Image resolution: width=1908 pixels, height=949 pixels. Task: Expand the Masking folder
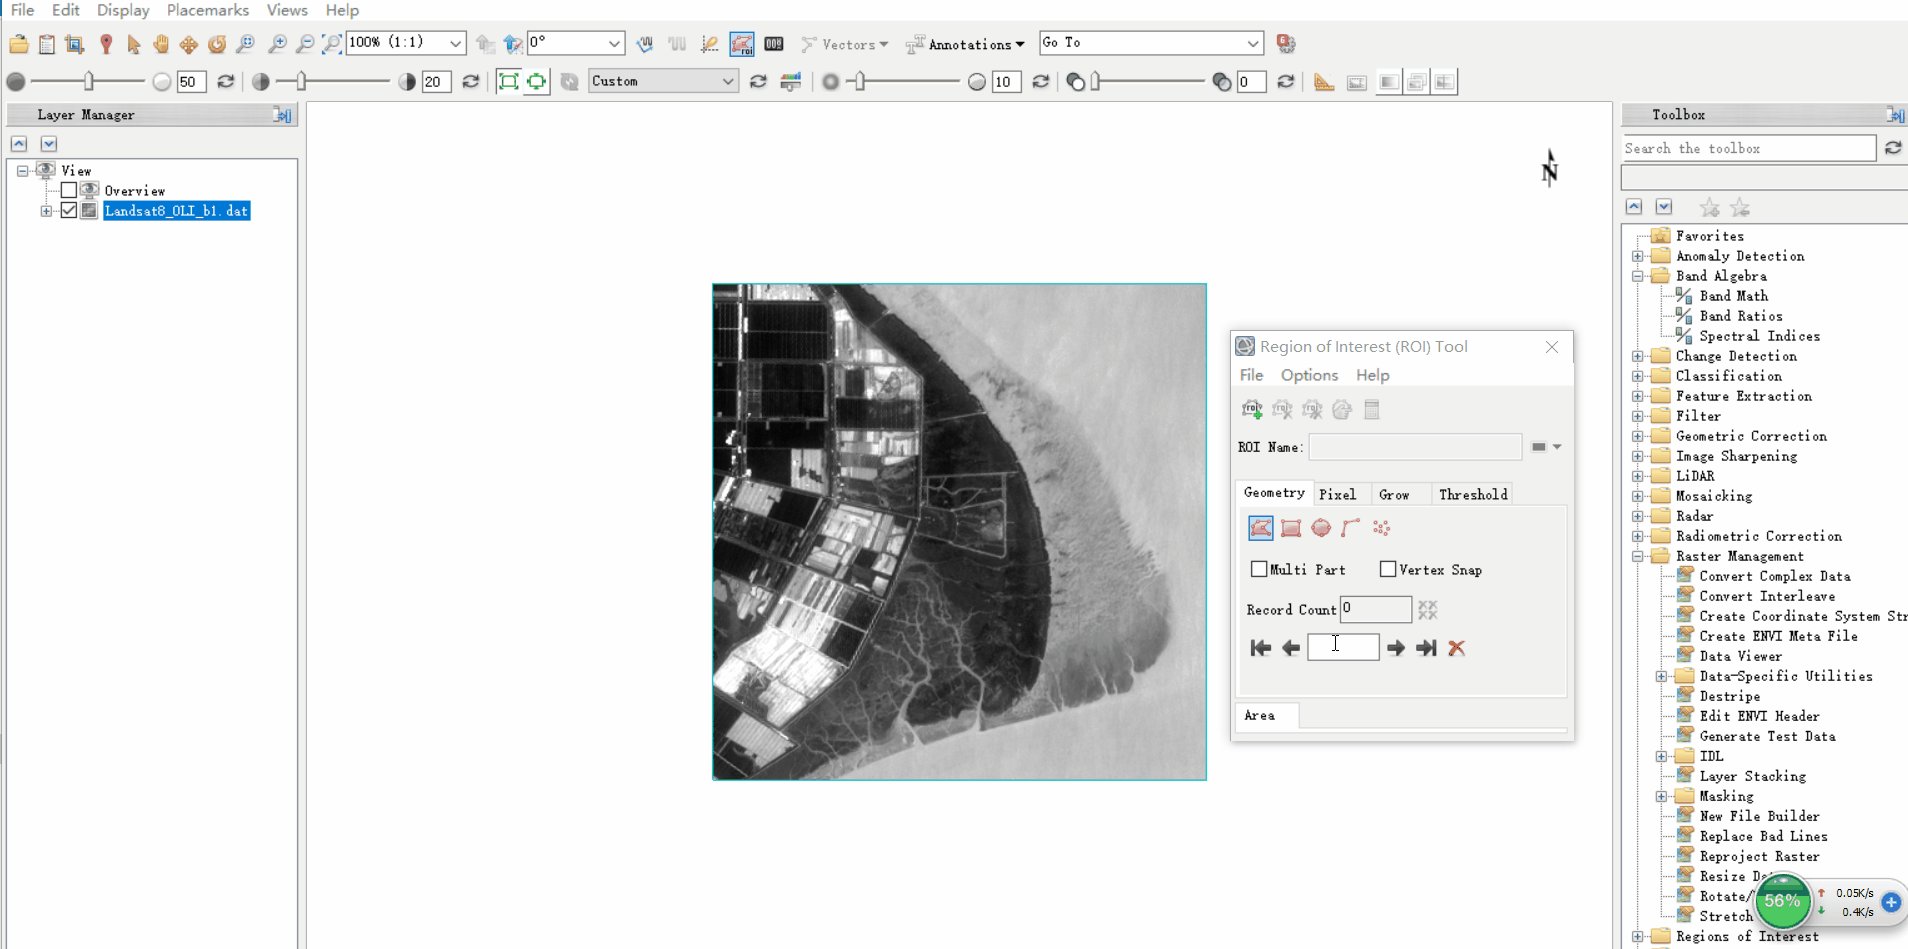coord(1662,796)
